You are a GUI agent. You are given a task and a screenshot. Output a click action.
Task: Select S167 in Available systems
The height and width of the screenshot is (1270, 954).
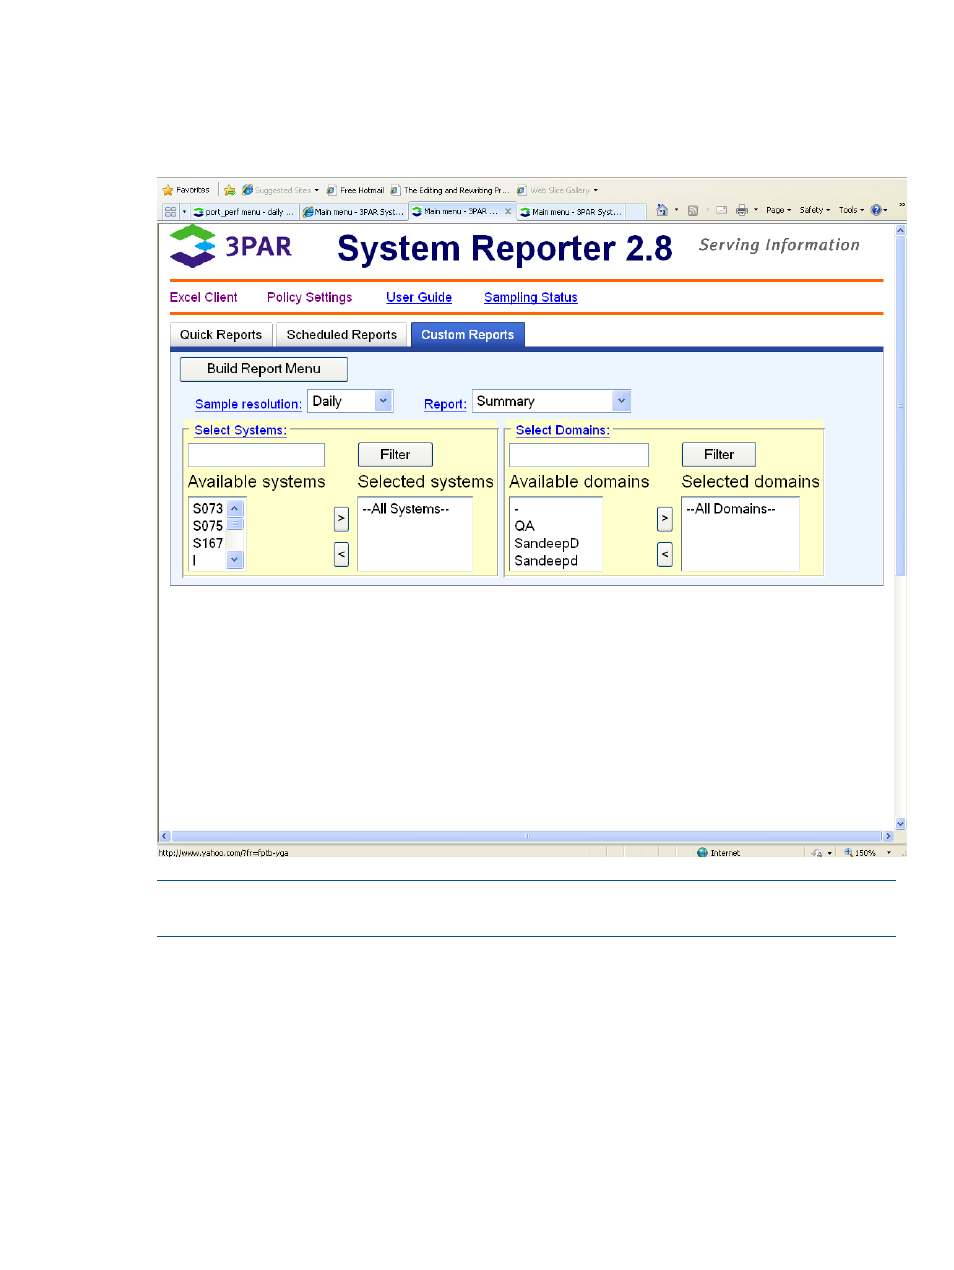pos(208,543)
